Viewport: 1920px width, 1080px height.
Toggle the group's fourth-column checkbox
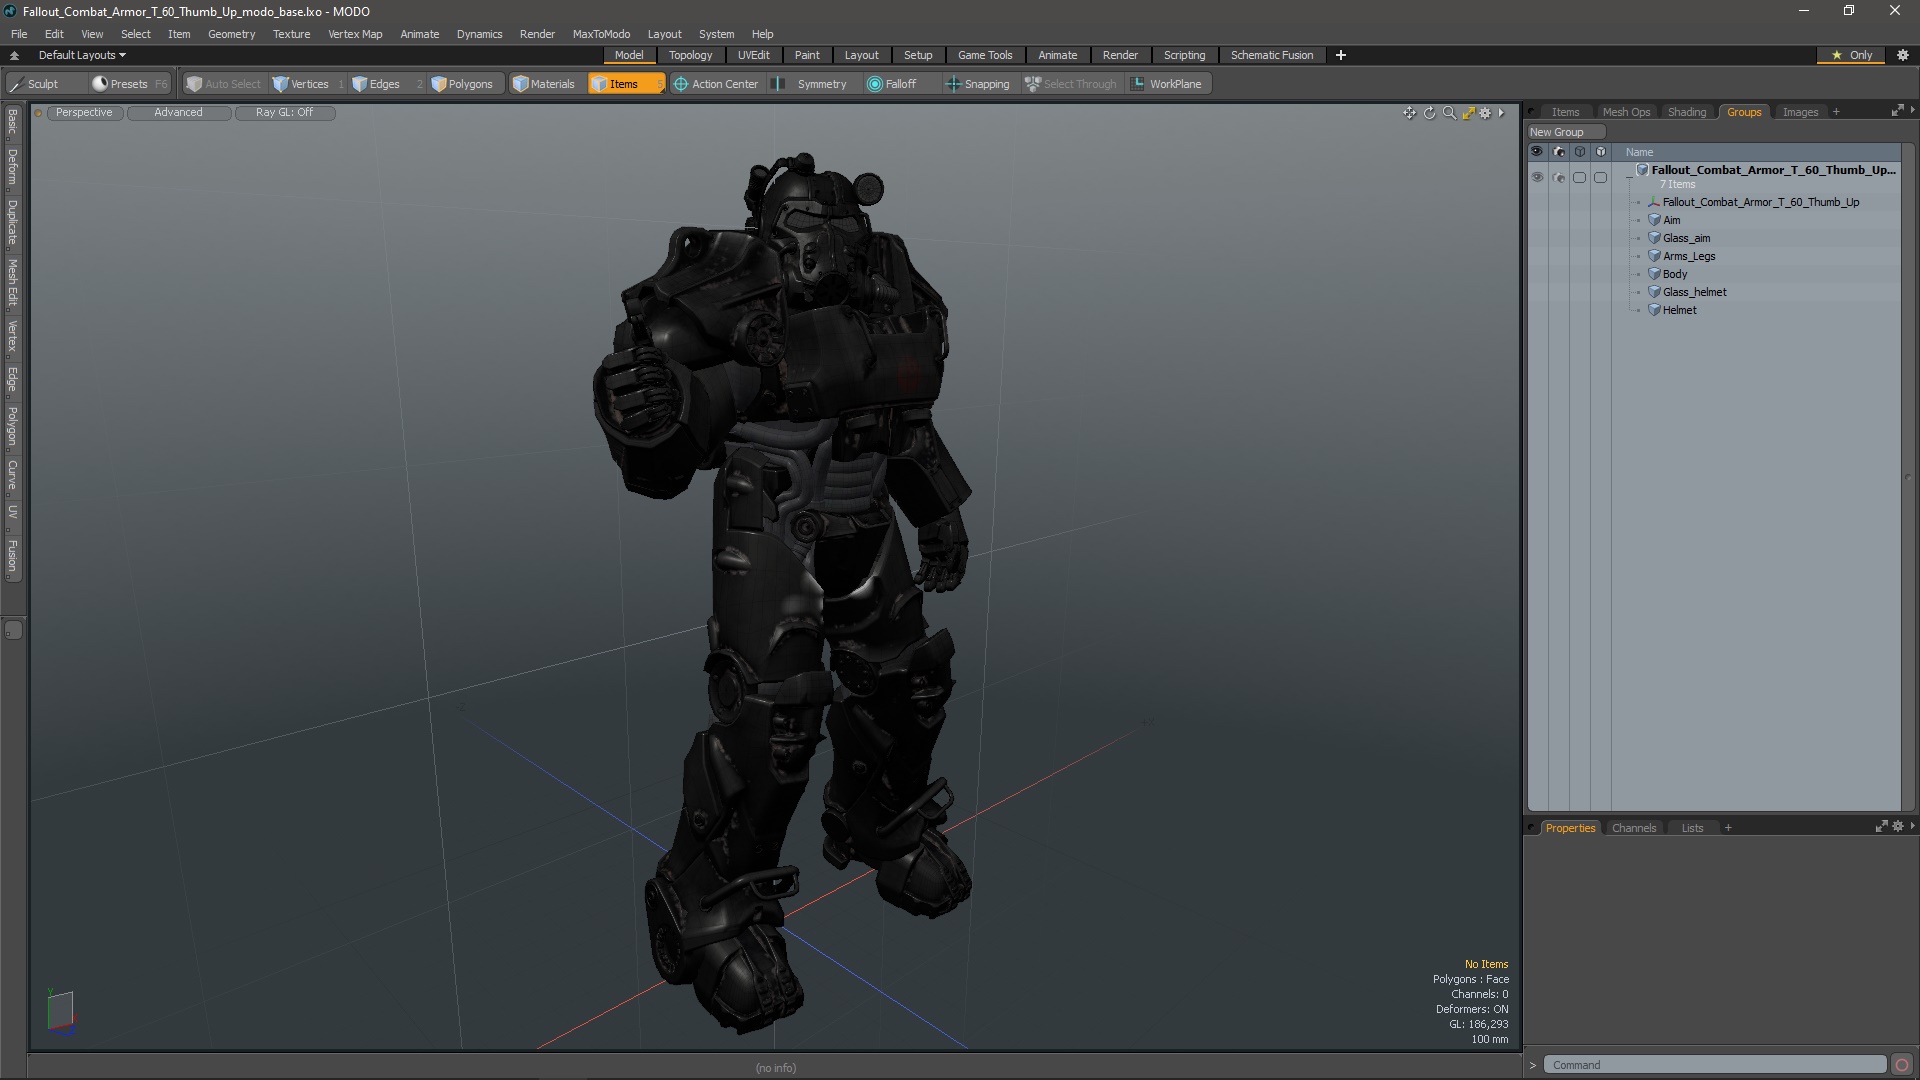point(1601,177)
